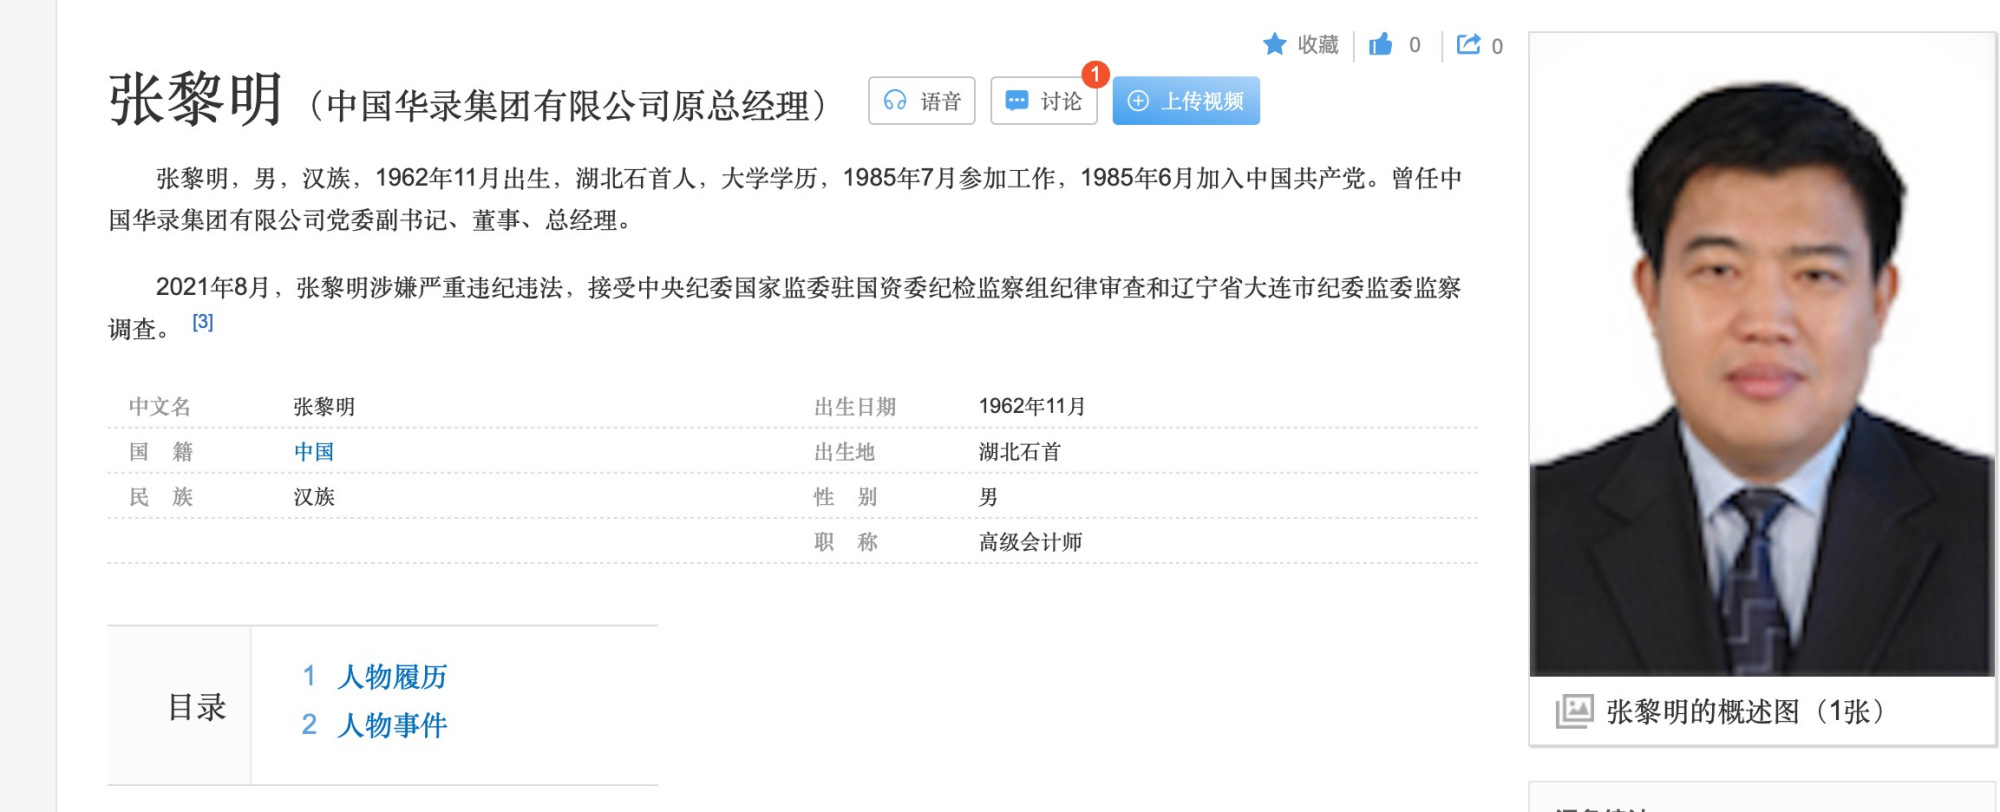
Task: Click the star favorite icon
Action: tap(1274, 44)
